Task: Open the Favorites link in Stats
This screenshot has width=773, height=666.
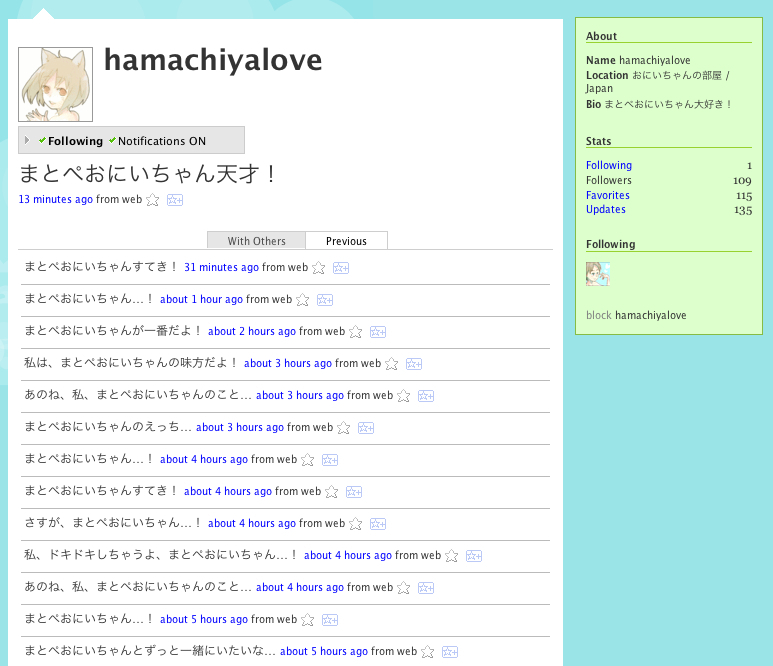Action: pyautogui.click(x=608, y=195)
